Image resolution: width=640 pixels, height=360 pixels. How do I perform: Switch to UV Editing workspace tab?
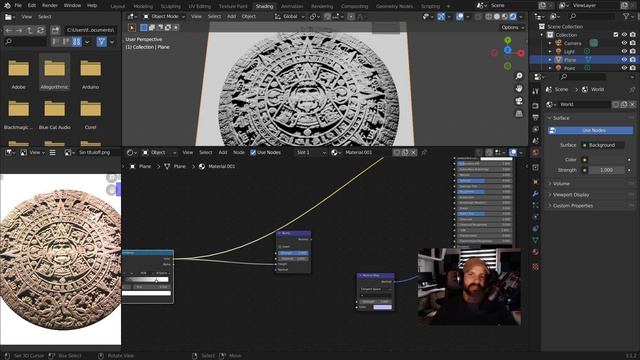point(200,6)
